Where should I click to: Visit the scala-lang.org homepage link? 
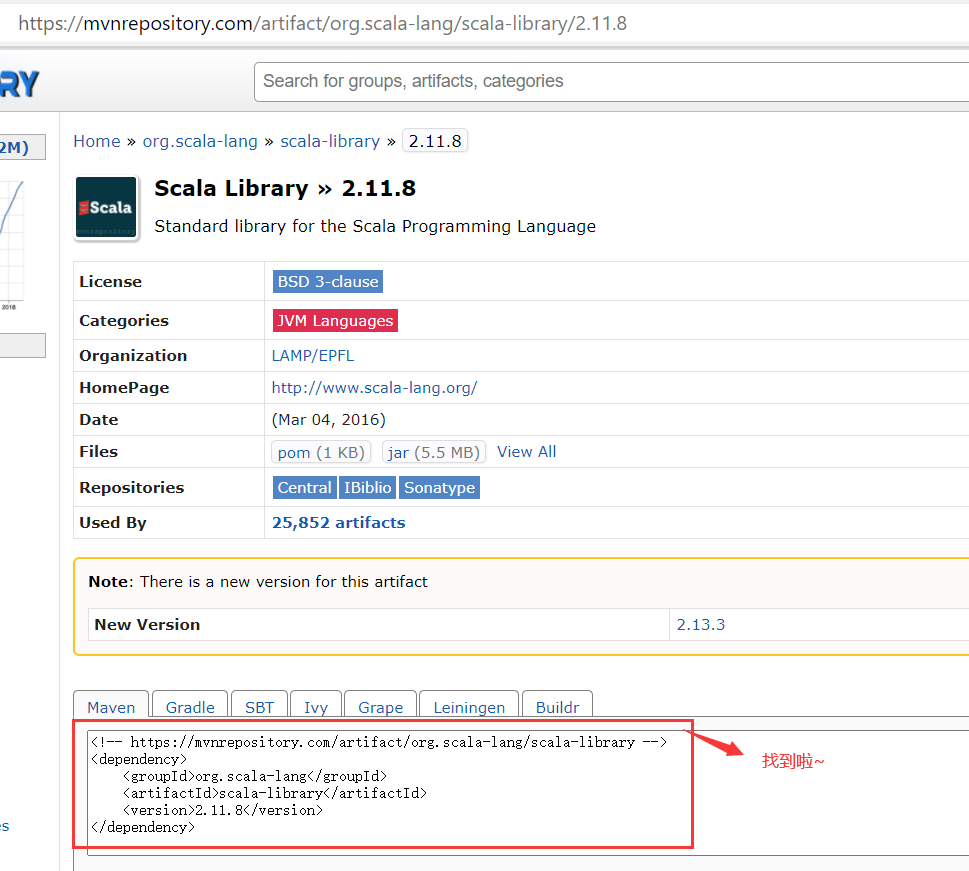coord(374,388)
